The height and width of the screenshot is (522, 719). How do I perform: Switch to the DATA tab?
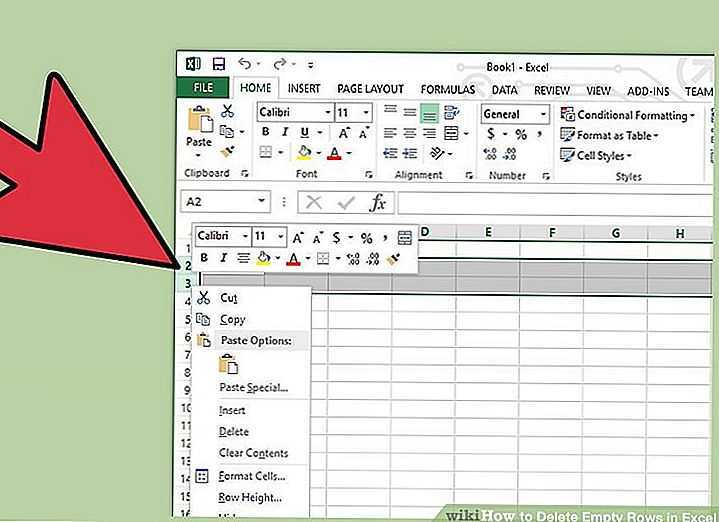(x=504, y=90)
